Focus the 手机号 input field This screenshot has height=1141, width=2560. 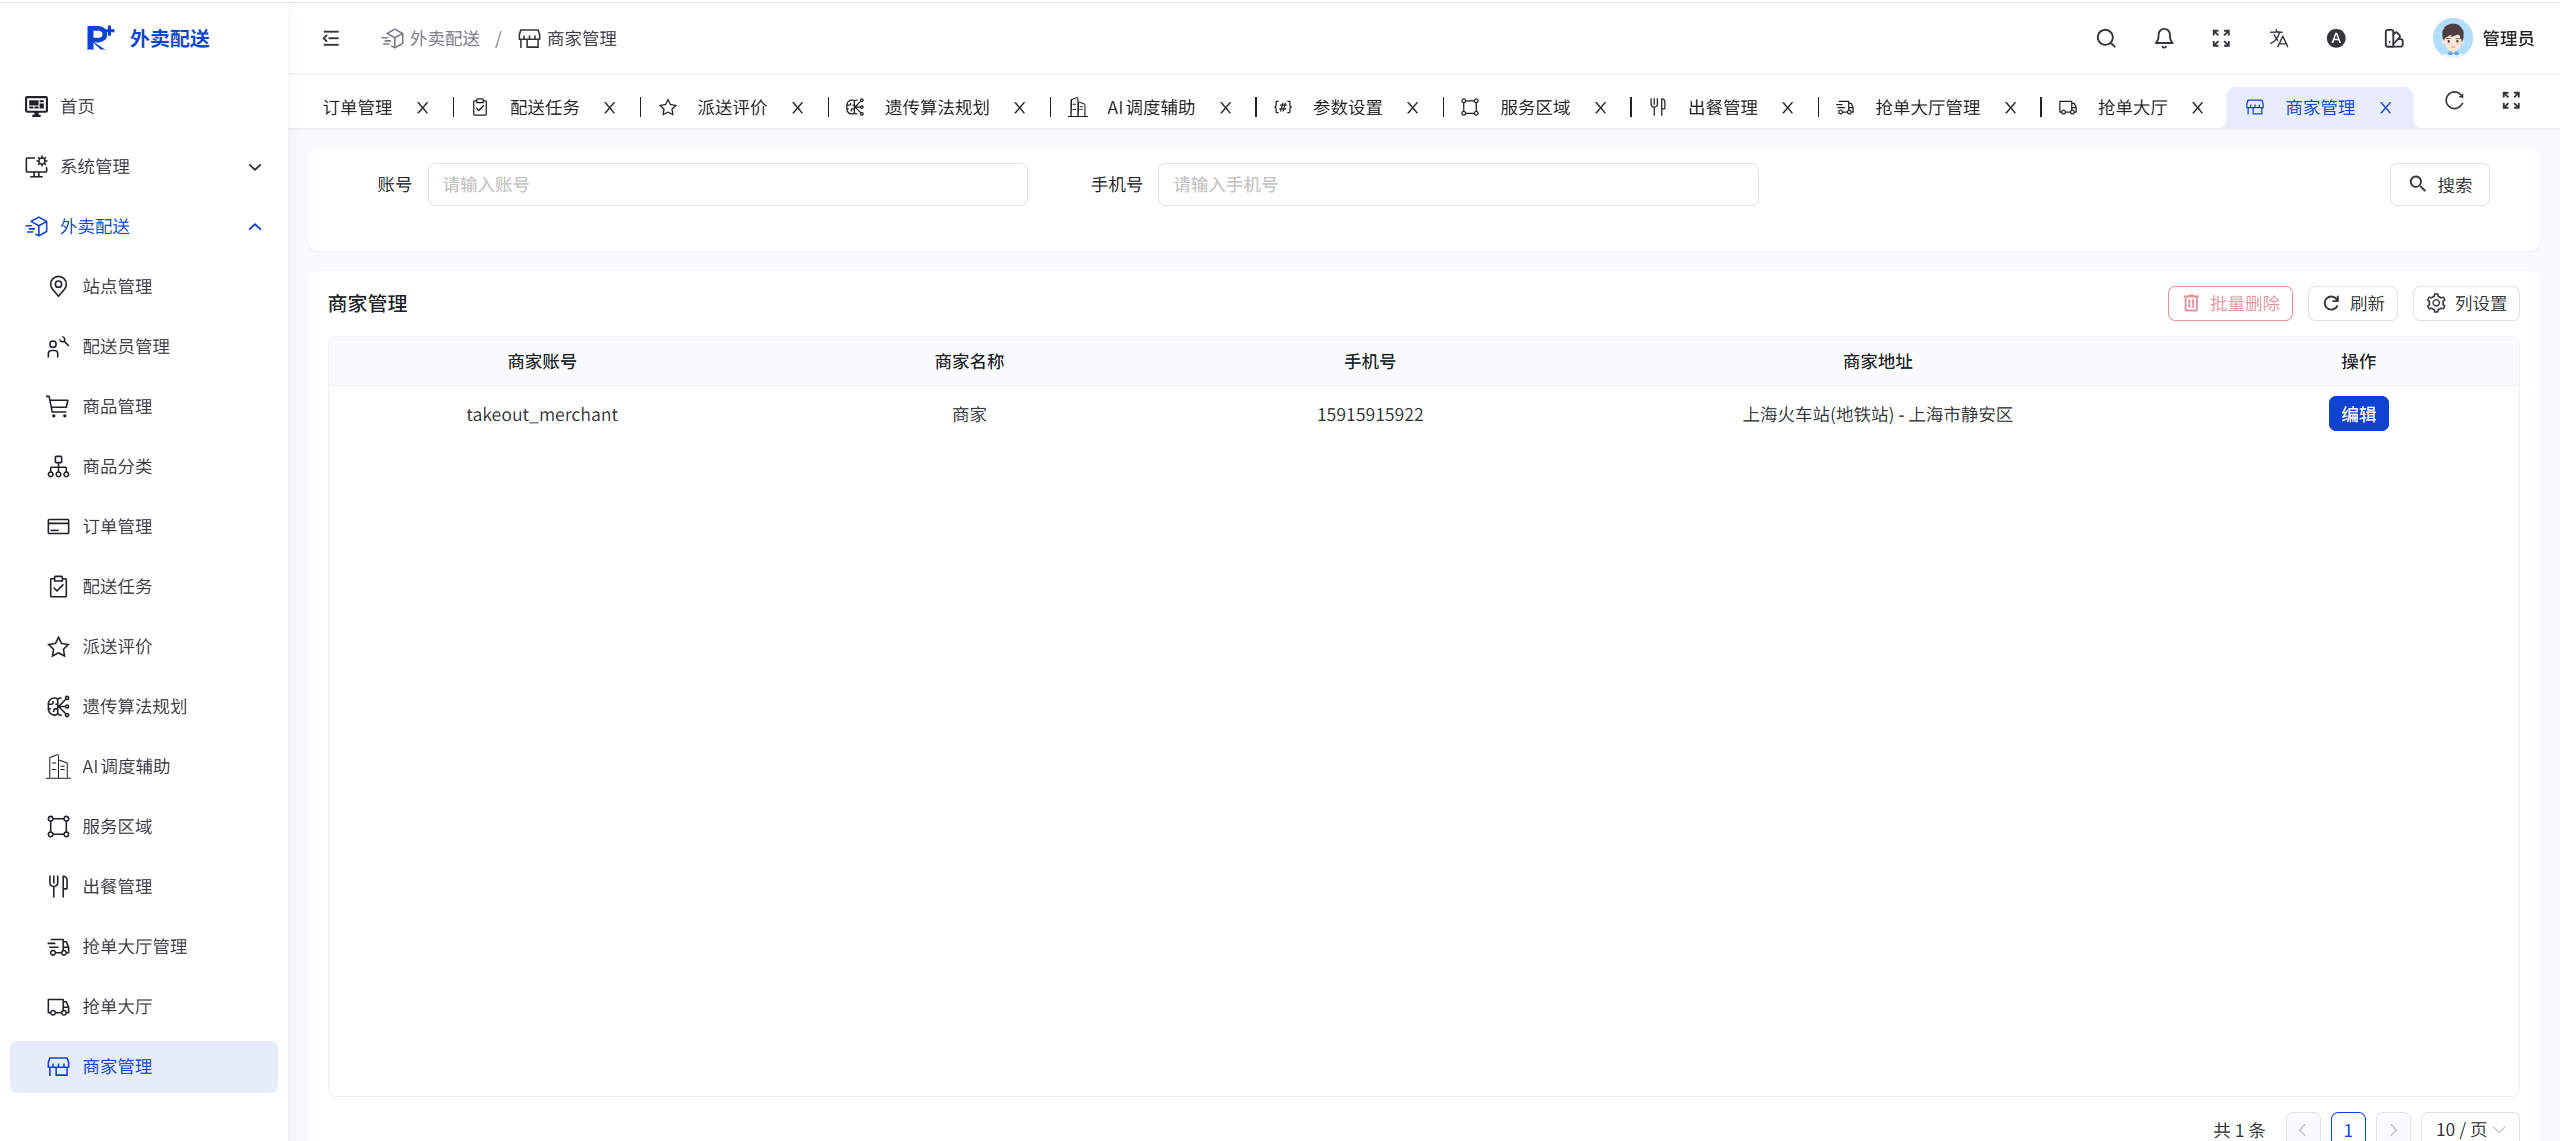[x=1457, y=185]
